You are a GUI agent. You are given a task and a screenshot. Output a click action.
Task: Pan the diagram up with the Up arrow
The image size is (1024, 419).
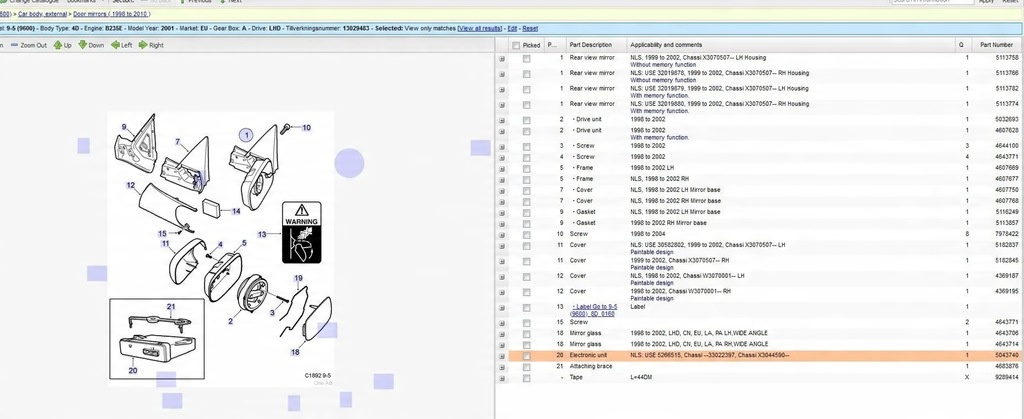58,45
